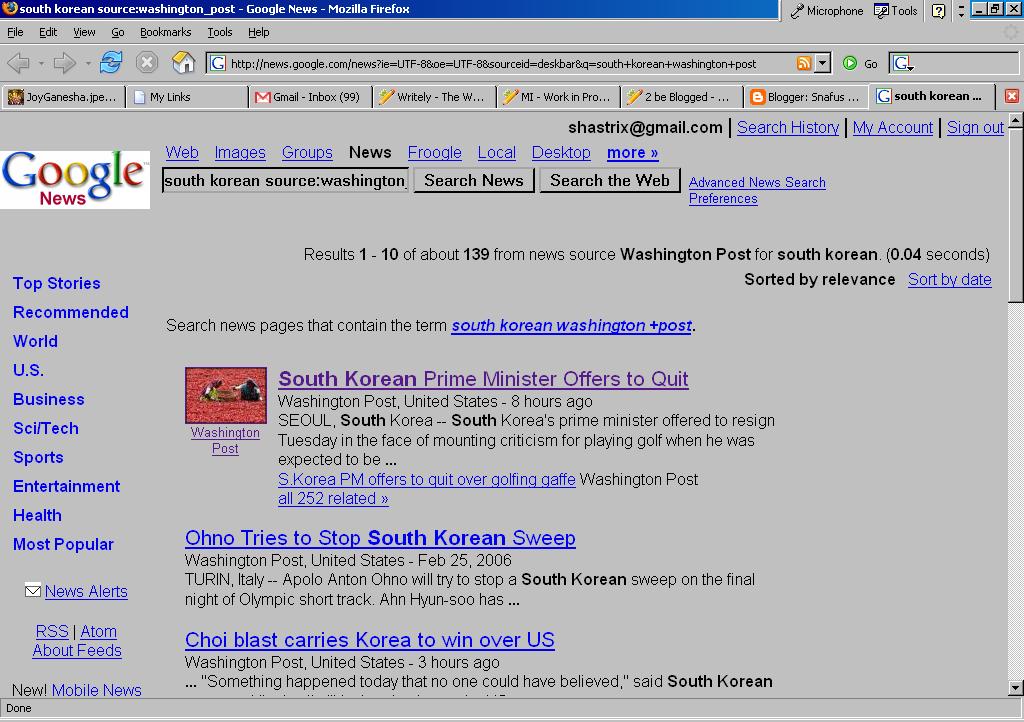Switch to the My Links tab
The height and width of the screenshot is (722, 1024).
click(x=187, y=97)
